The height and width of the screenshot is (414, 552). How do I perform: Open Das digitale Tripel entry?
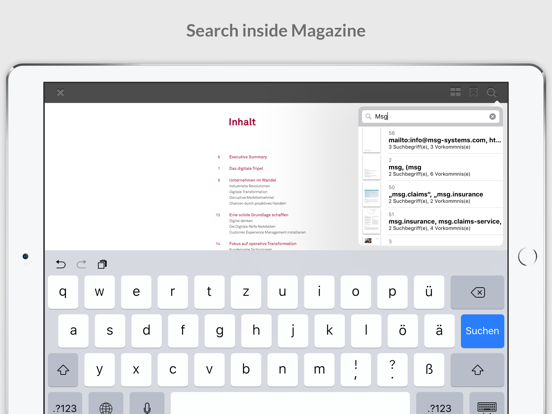(246, 168)
